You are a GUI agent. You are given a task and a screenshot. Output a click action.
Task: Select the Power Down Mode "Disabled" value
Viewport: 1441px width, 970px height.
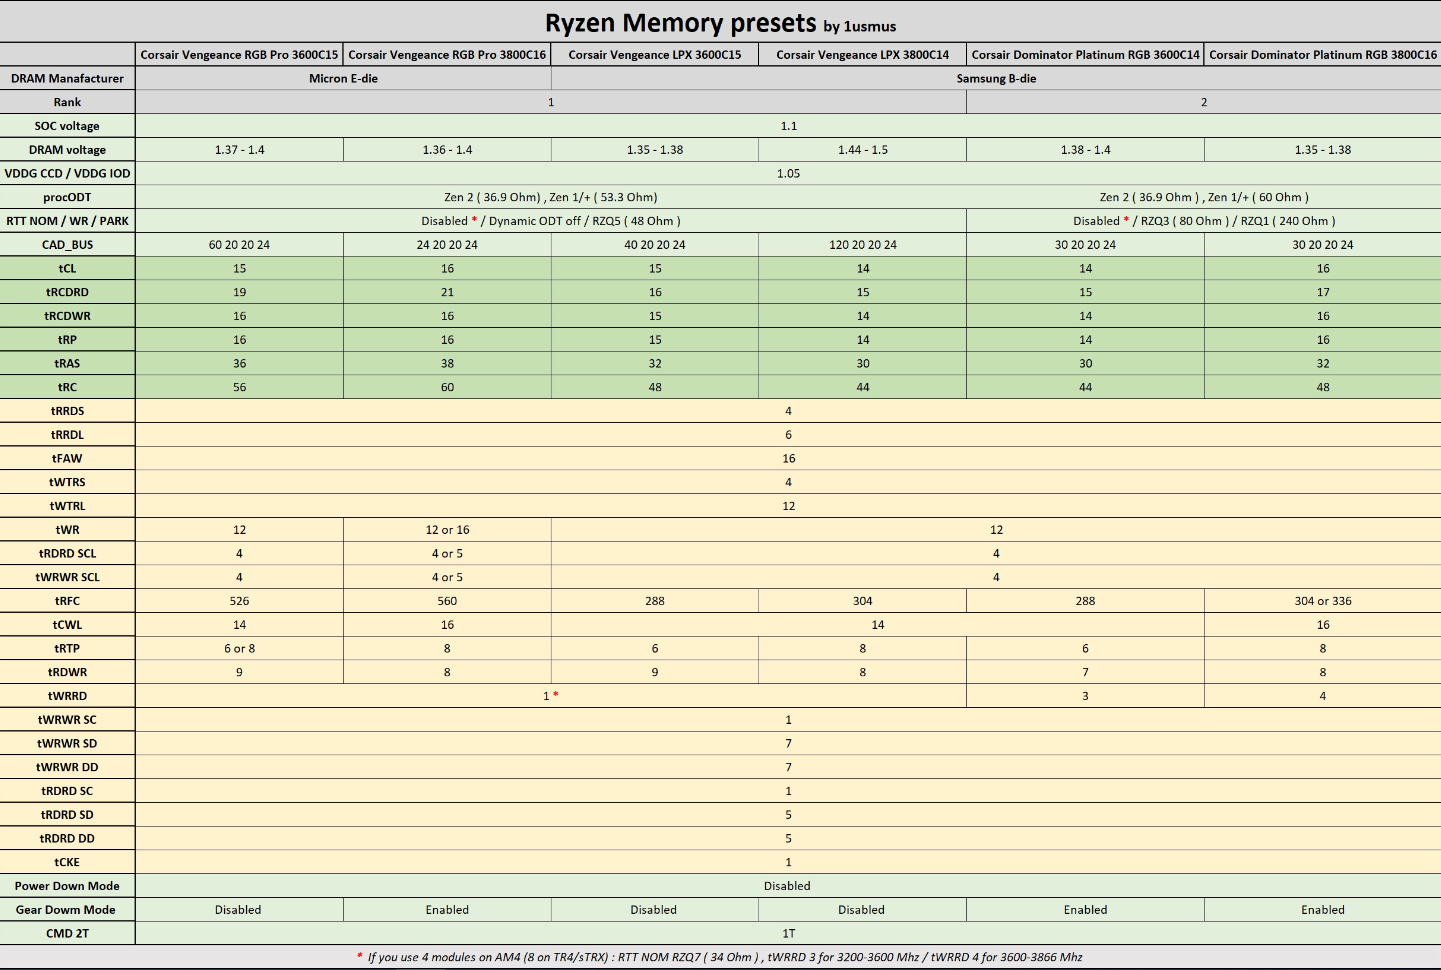pyautogui.click(x=788, y=886)
